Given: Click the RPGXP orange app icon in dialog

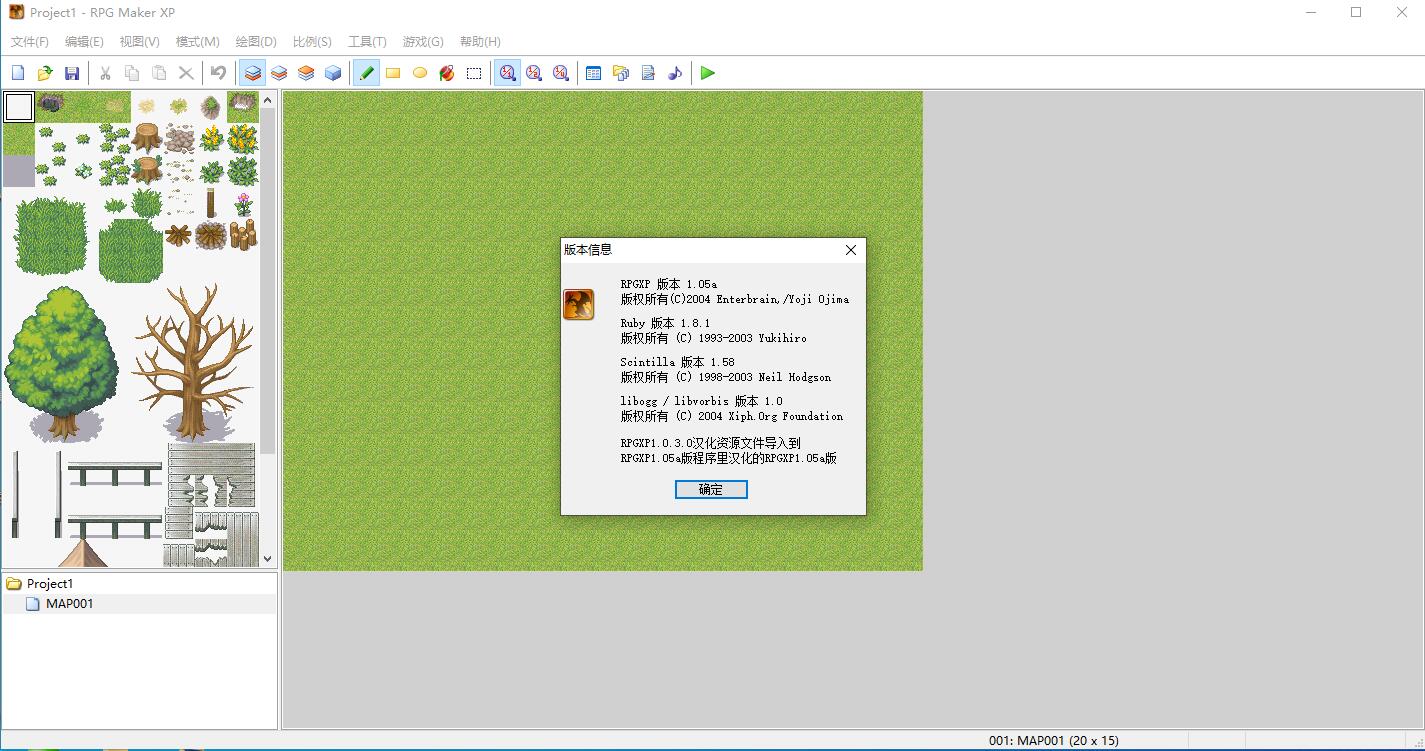Looking at the screenshot, I should 579,304.
